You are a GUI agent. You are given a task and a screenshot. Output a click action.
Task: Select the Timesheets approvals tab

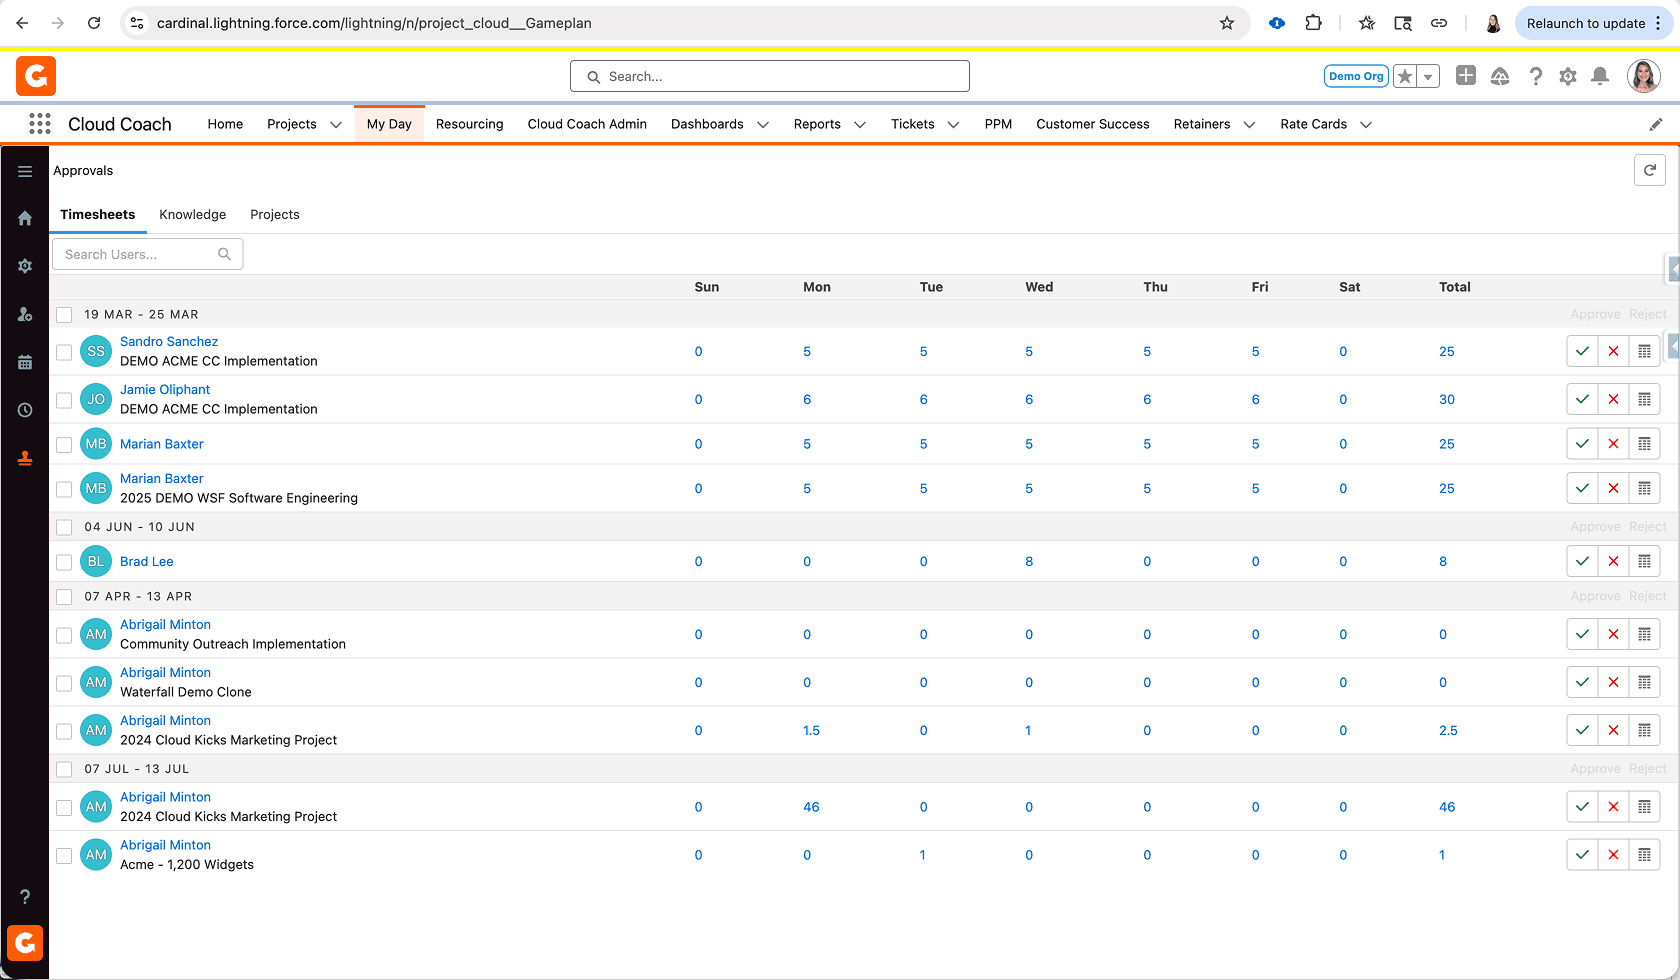click(x=97, y=214)
